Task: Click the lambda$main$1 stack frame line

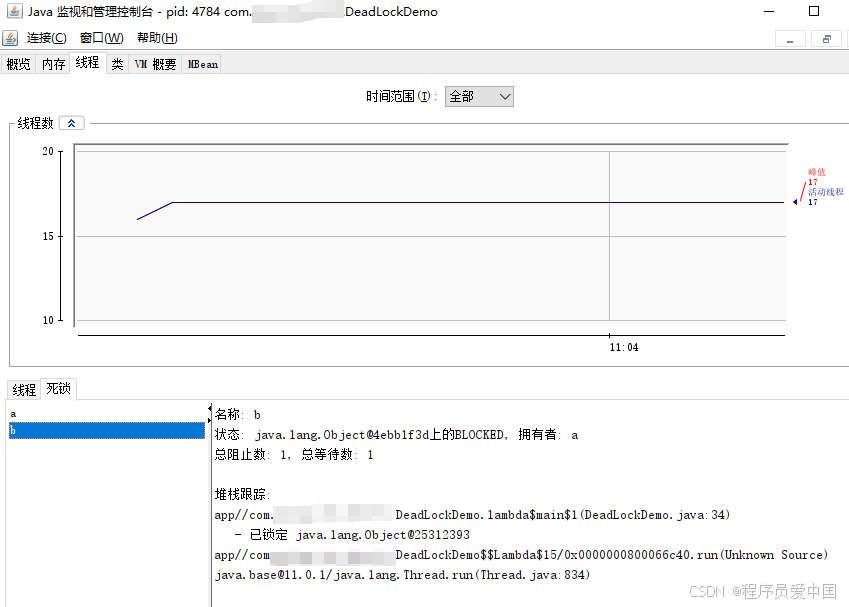Action: (472, 515)
